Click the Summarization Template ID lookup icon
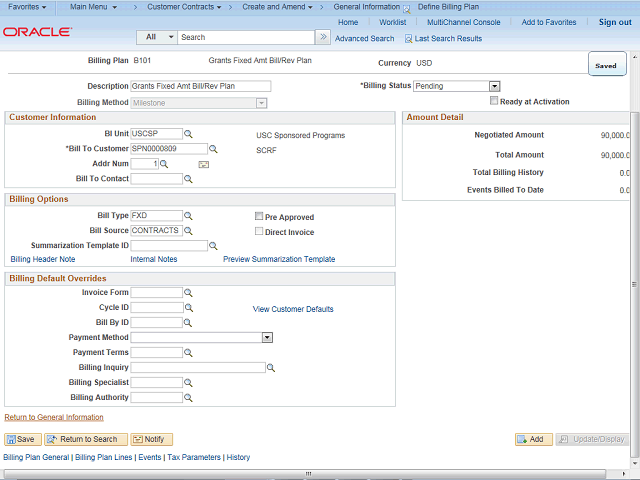 (x=212, y=246)
